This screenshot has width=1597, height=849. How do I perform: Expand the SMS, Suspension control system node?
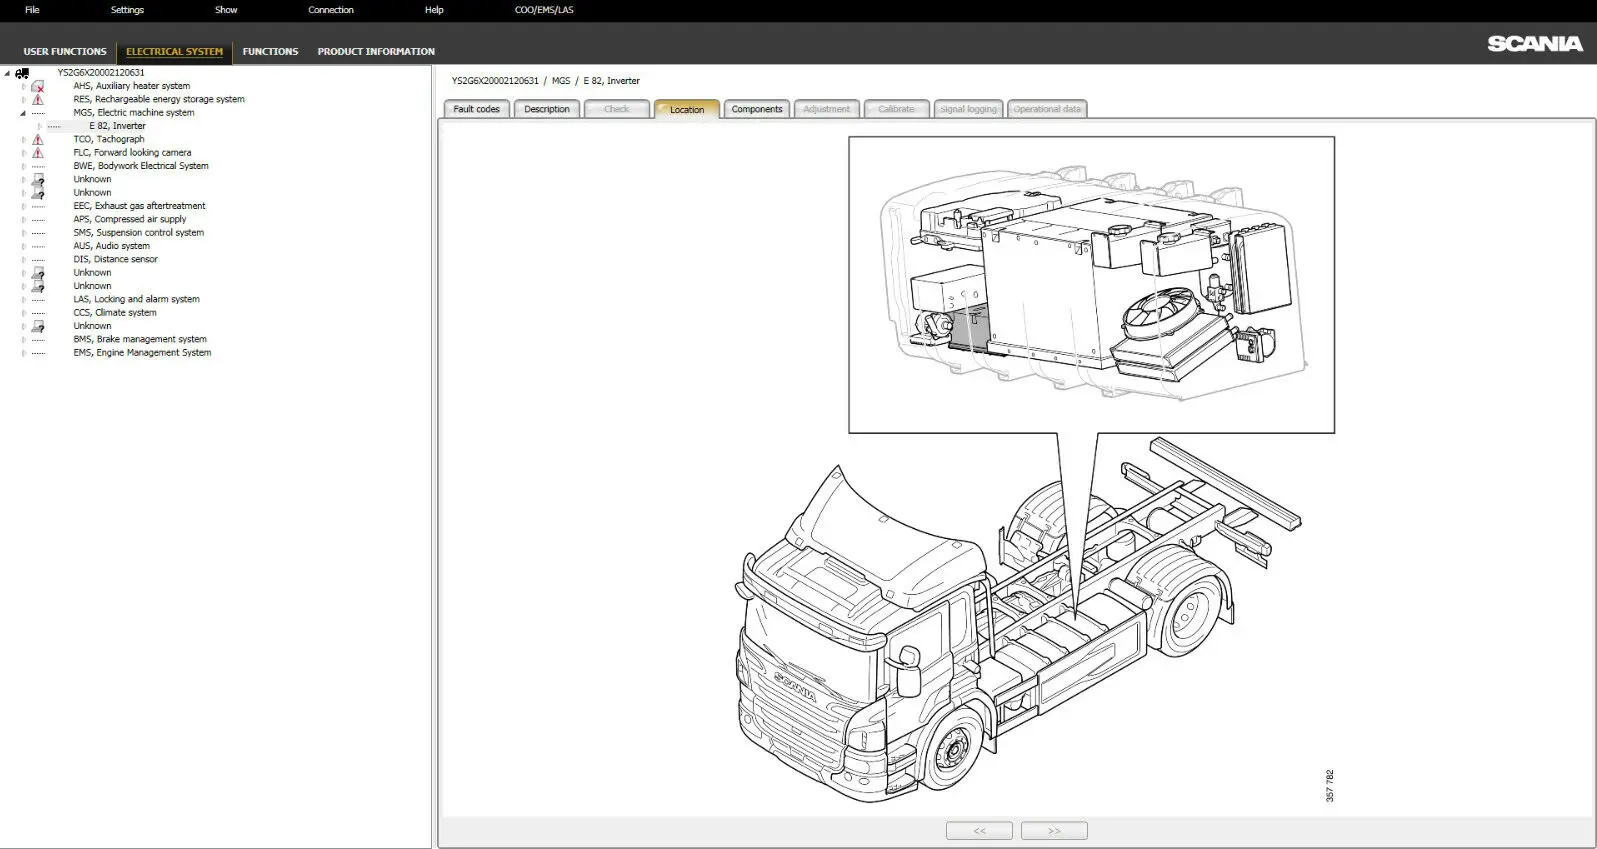23,232
